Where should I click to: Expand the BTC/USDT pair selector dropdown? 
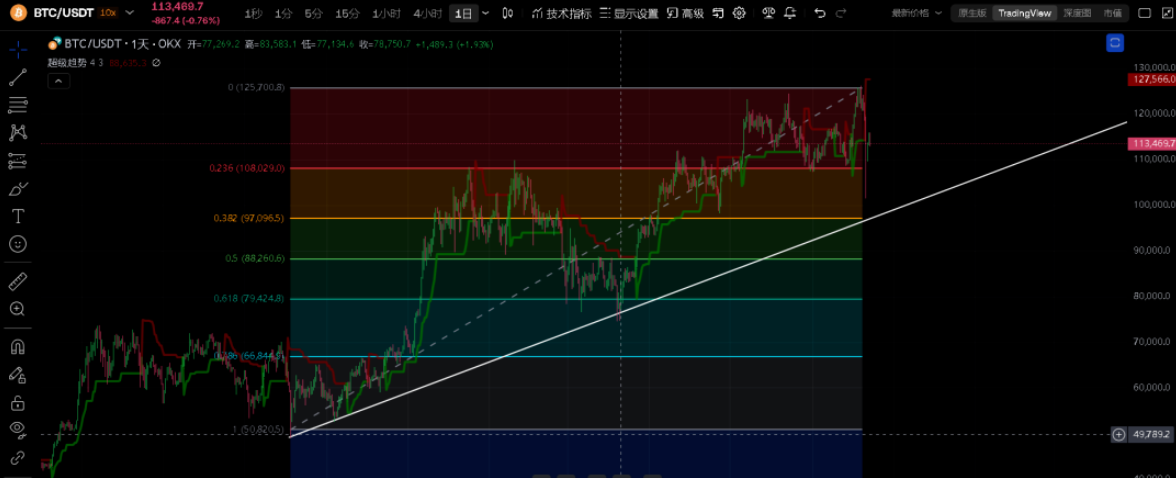point(130,13)
